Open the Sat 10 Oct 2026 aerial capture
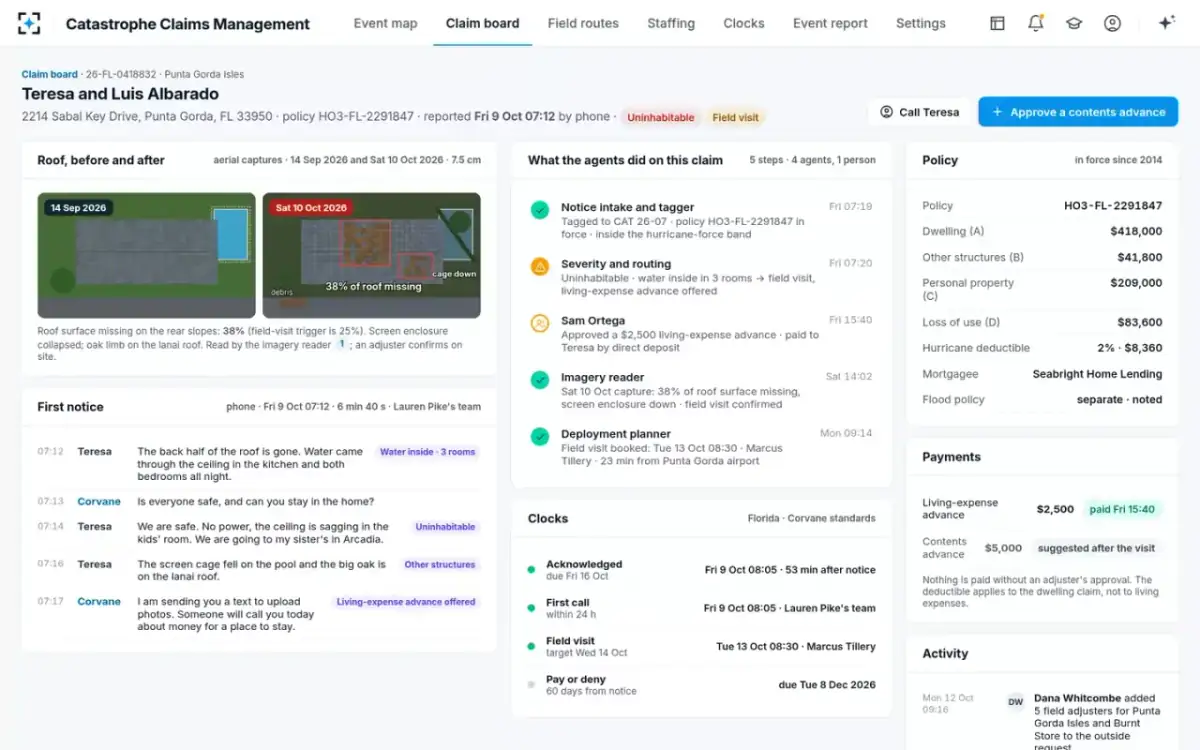This screenshot has height=750, width=1200. click(372, 255)
